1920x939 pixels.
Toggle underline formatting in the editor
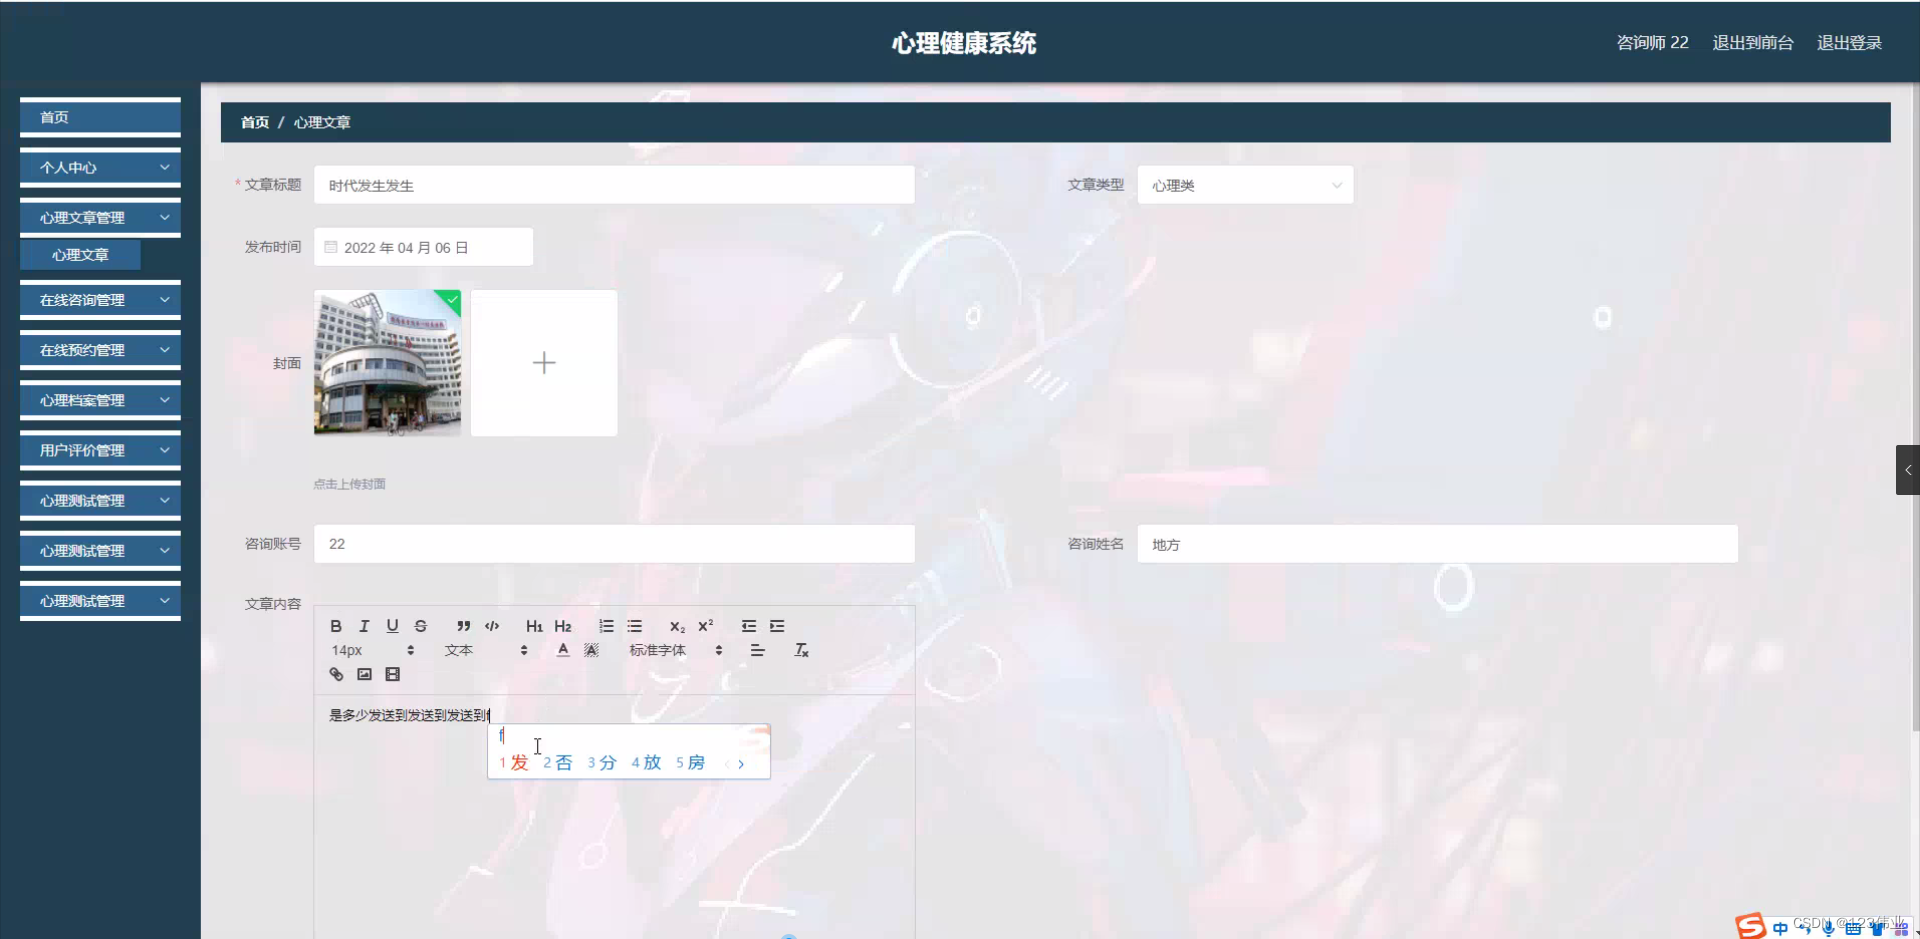392,626
